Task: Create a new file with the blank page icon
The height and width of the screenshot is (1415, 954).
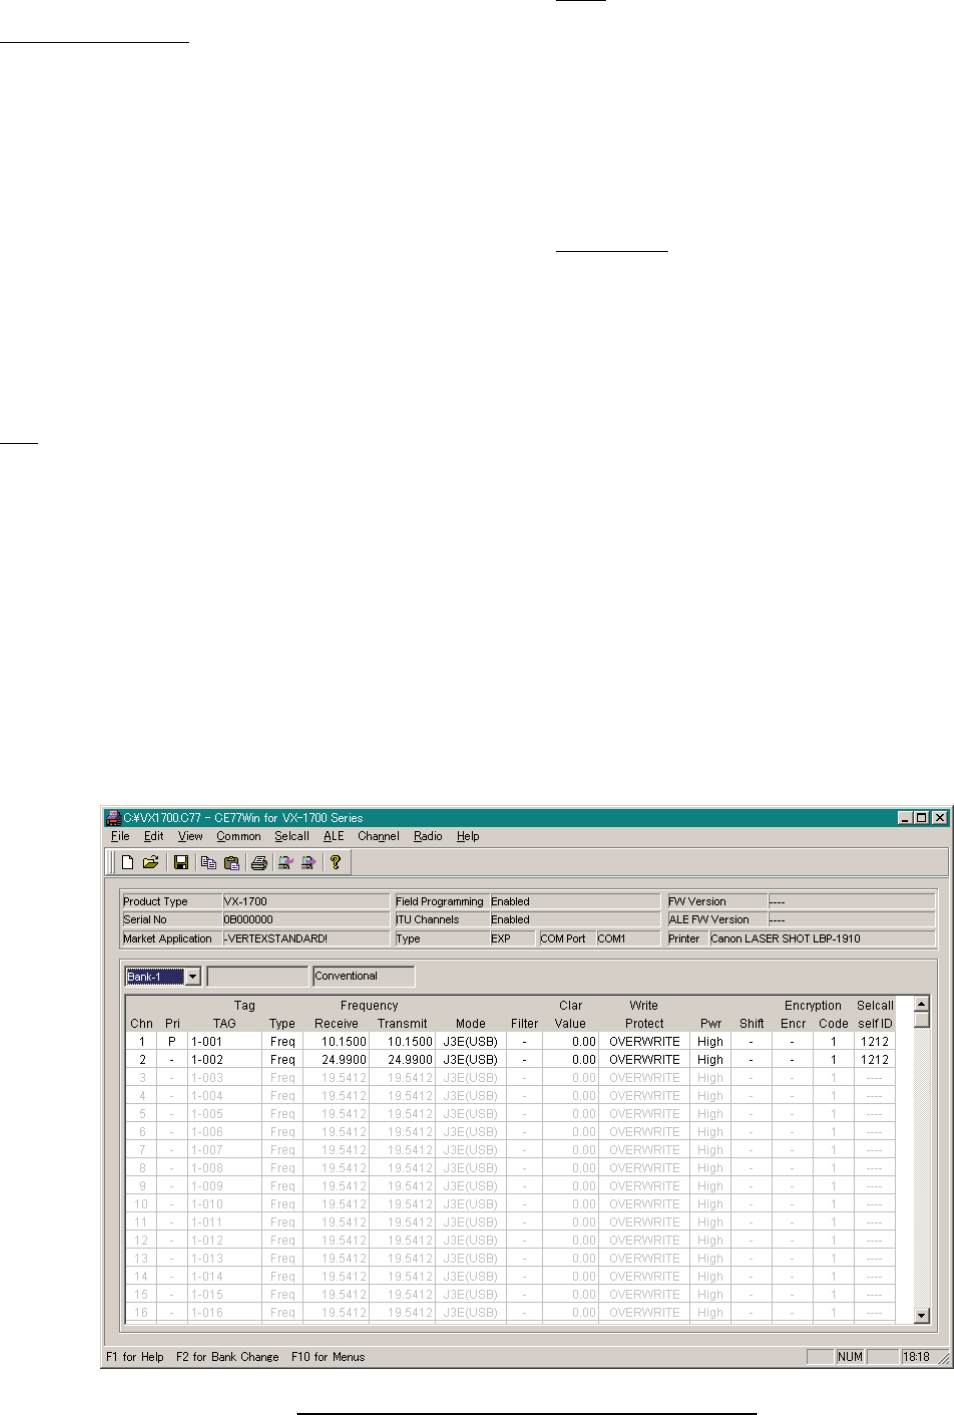Action: (127, 862)
